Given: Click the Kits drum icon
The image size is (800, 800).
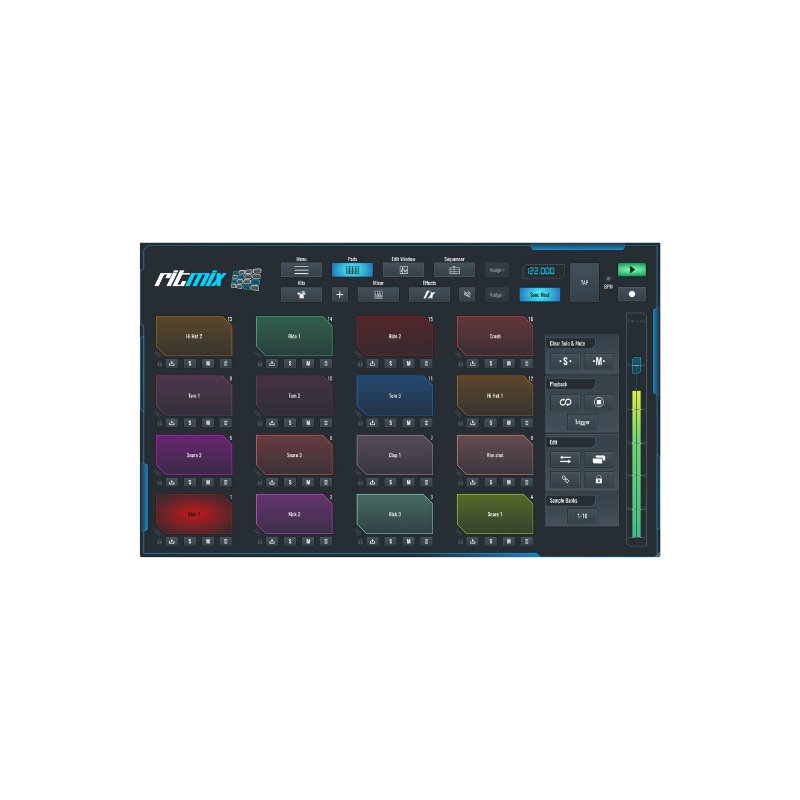Looking at the screenshot, I should pyautogui.click(x=301, y=295).
